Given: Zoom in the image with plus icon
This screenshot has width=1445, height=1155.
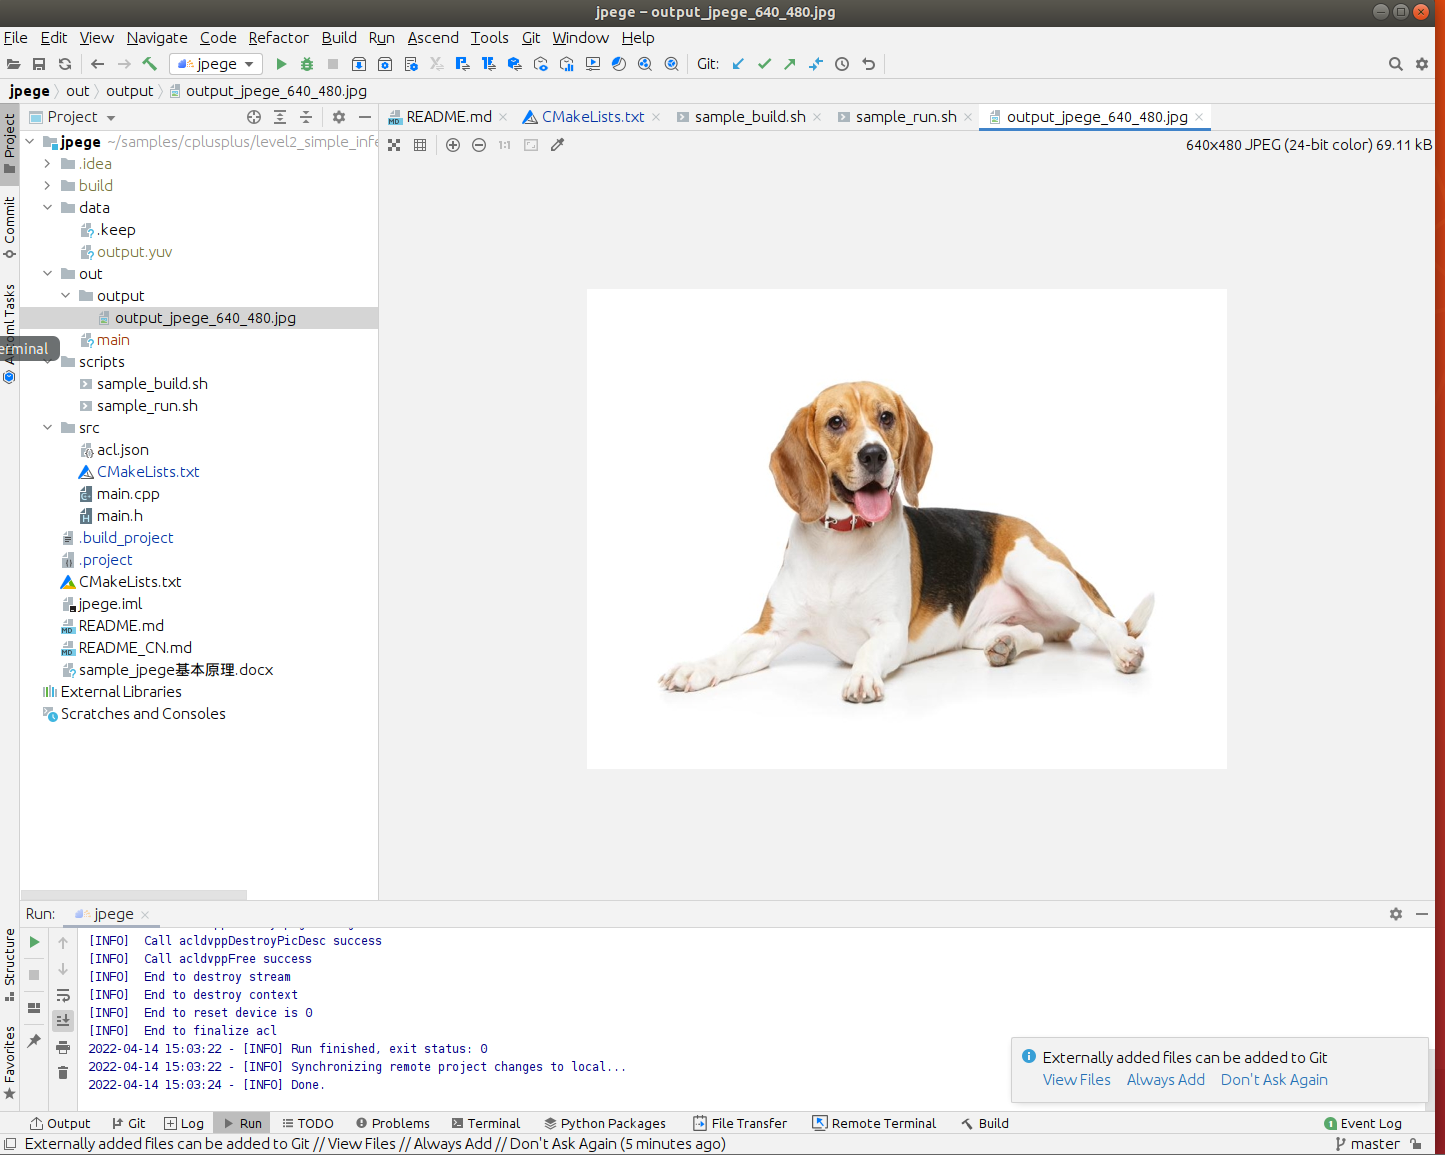Looking at the screenshot, I should click(x=453, y=145).
